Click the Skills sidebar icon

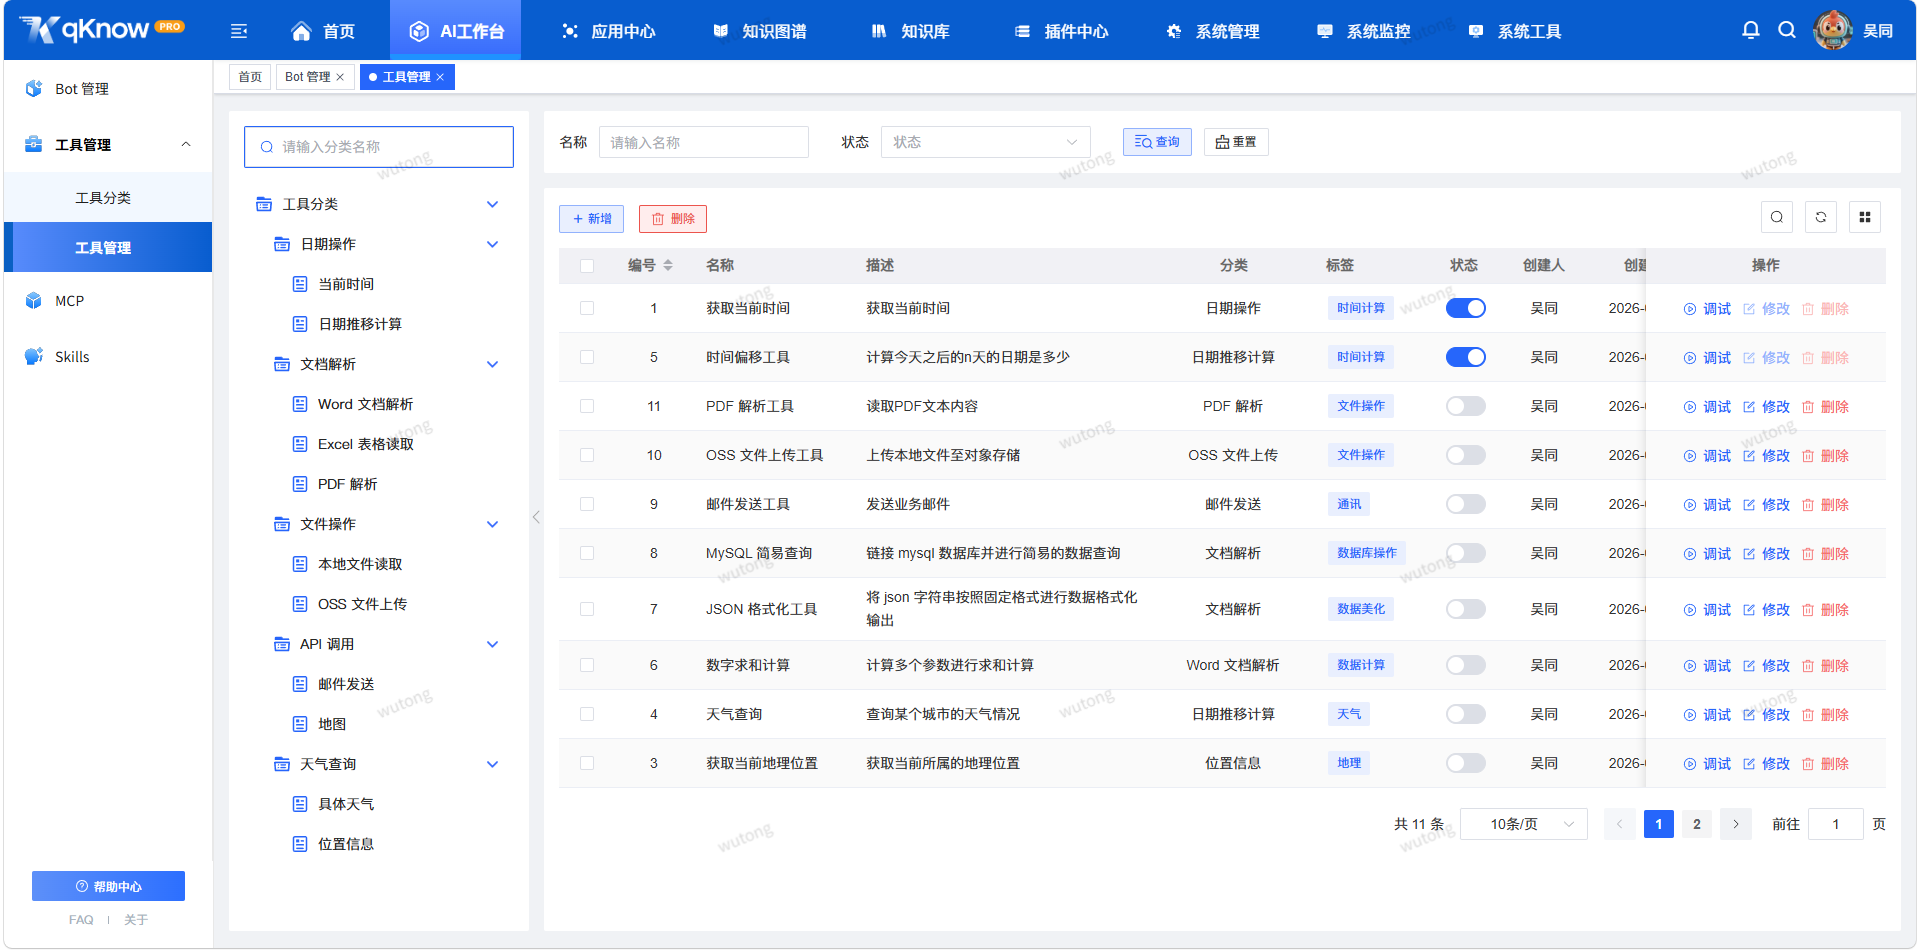point(34,356)
